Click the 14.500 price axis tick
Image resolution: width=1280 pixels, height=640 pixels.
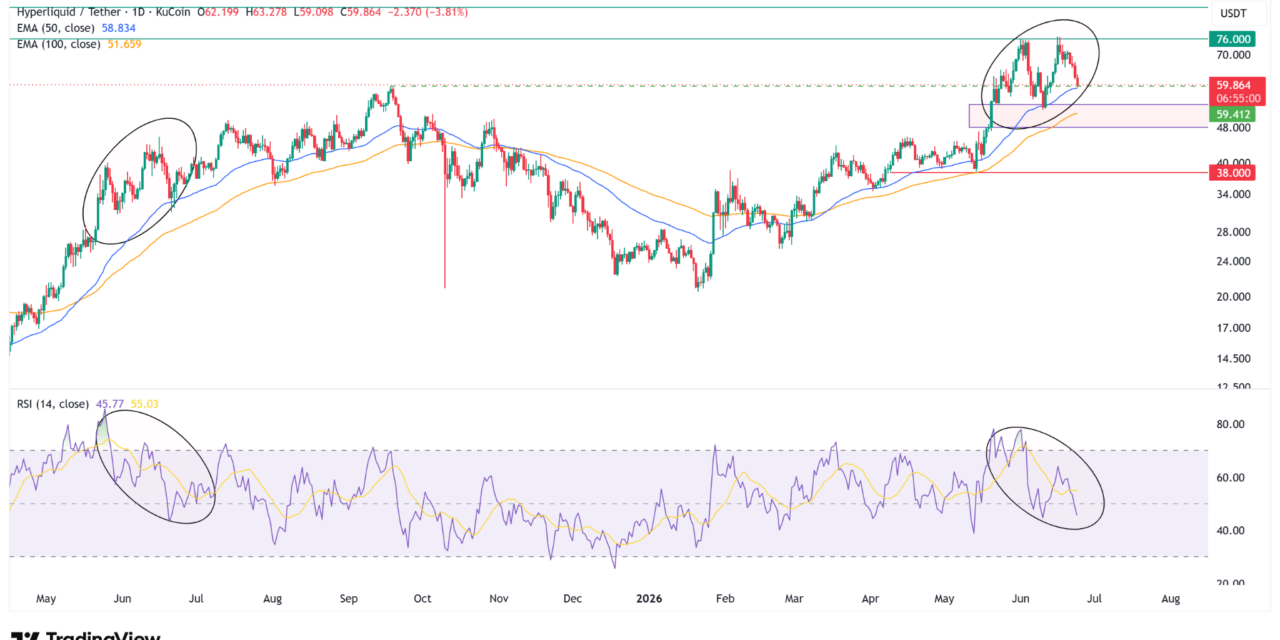[1233, 358]
